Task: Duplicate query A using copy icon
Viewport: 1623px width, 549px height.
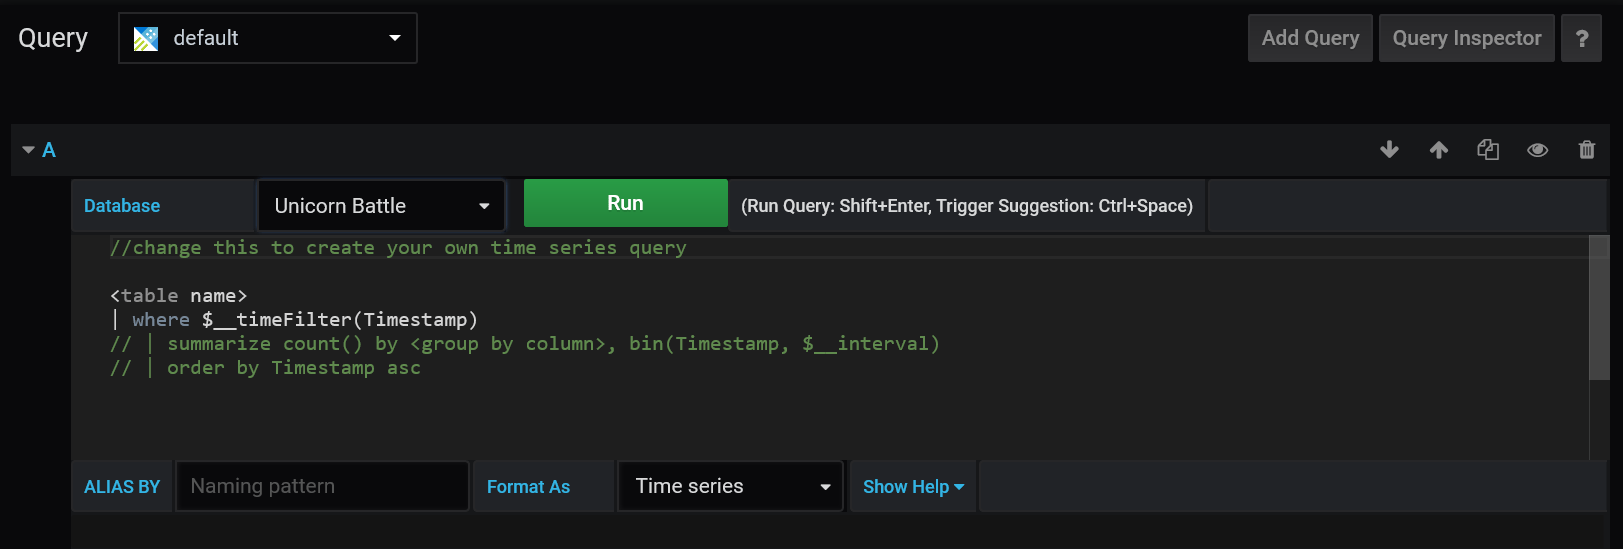Action: click(1488, 150)
